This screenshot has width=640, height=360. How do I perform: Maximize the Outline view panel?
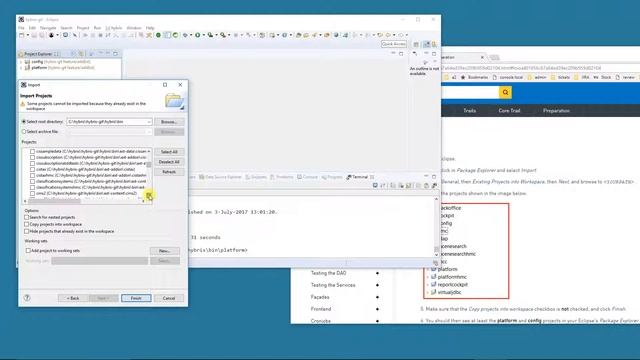(434, 53)
